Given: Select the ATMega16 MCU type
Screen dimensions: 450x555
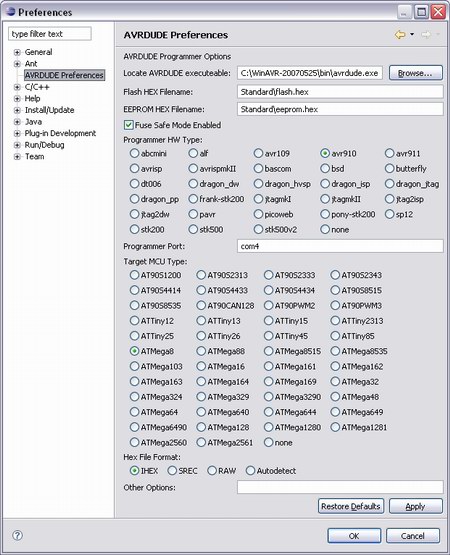Looking at the screenshot, I should pyautogui.click(x=201, y=366).
